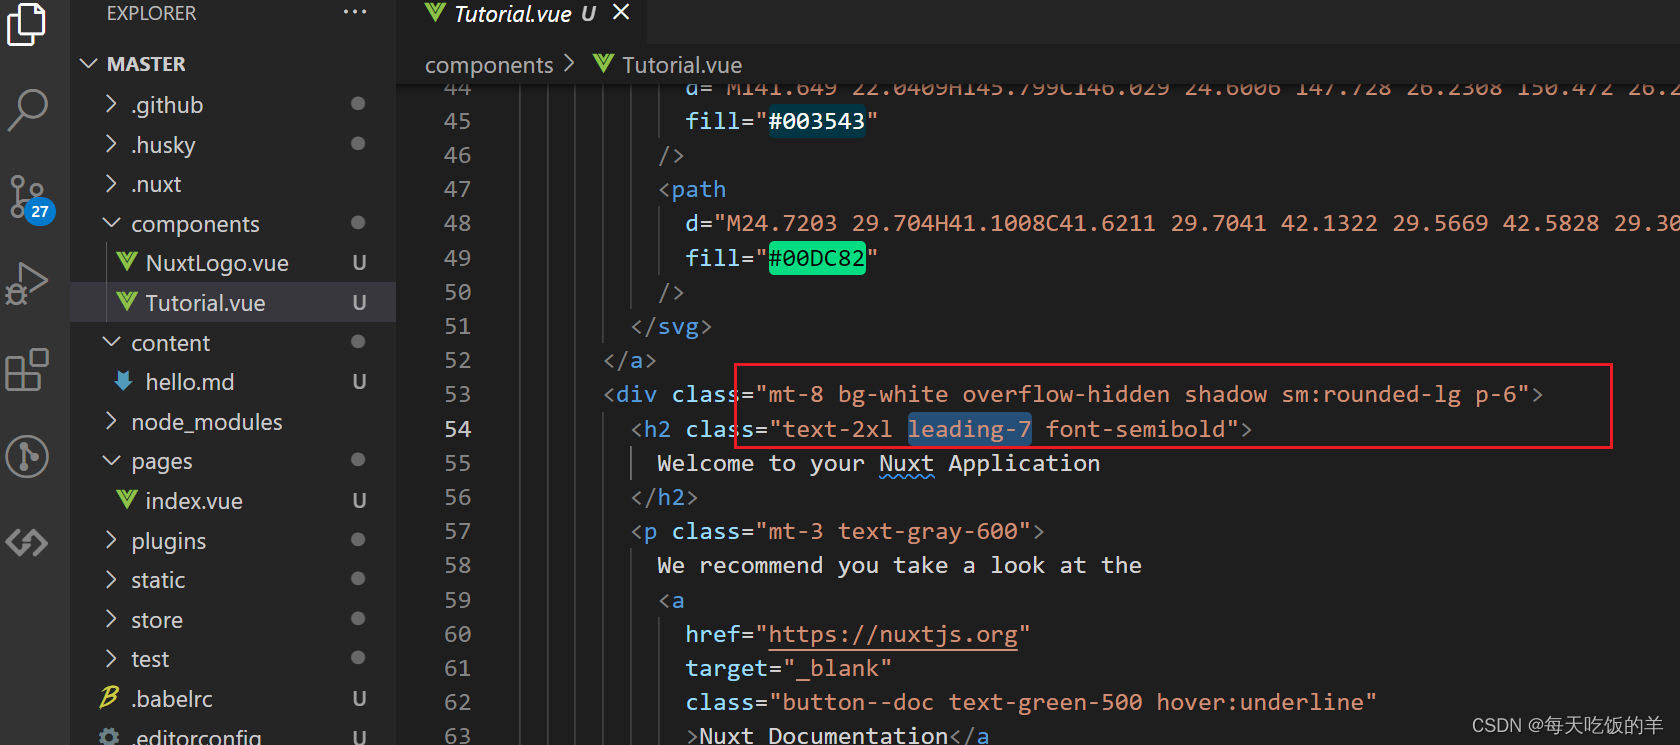Close the Tutorial.vue editor tab

(x=621, y=12)
